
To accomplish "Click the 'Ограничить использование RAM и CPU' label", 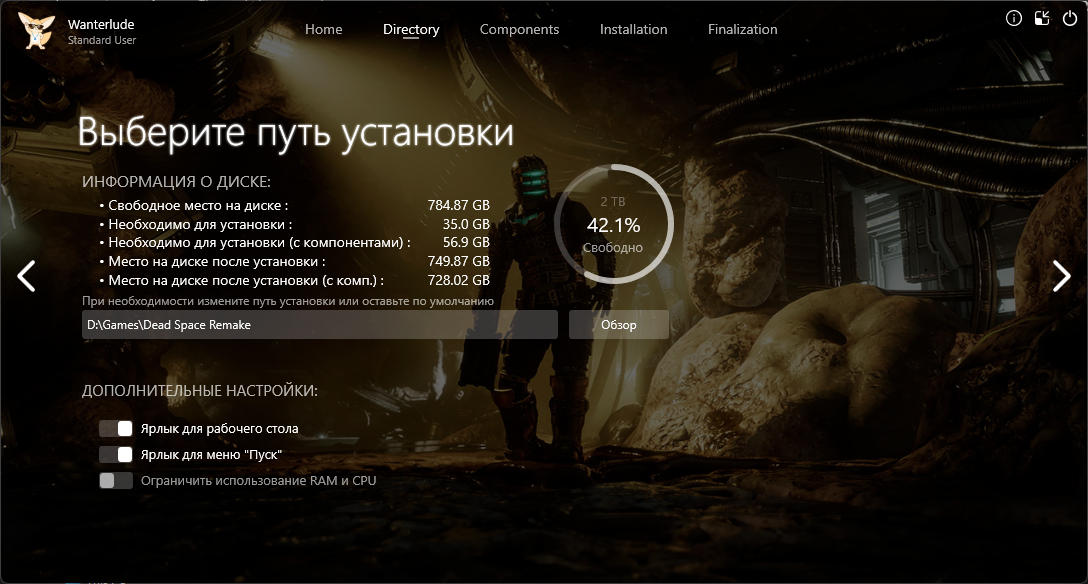I will coord(258,481).
